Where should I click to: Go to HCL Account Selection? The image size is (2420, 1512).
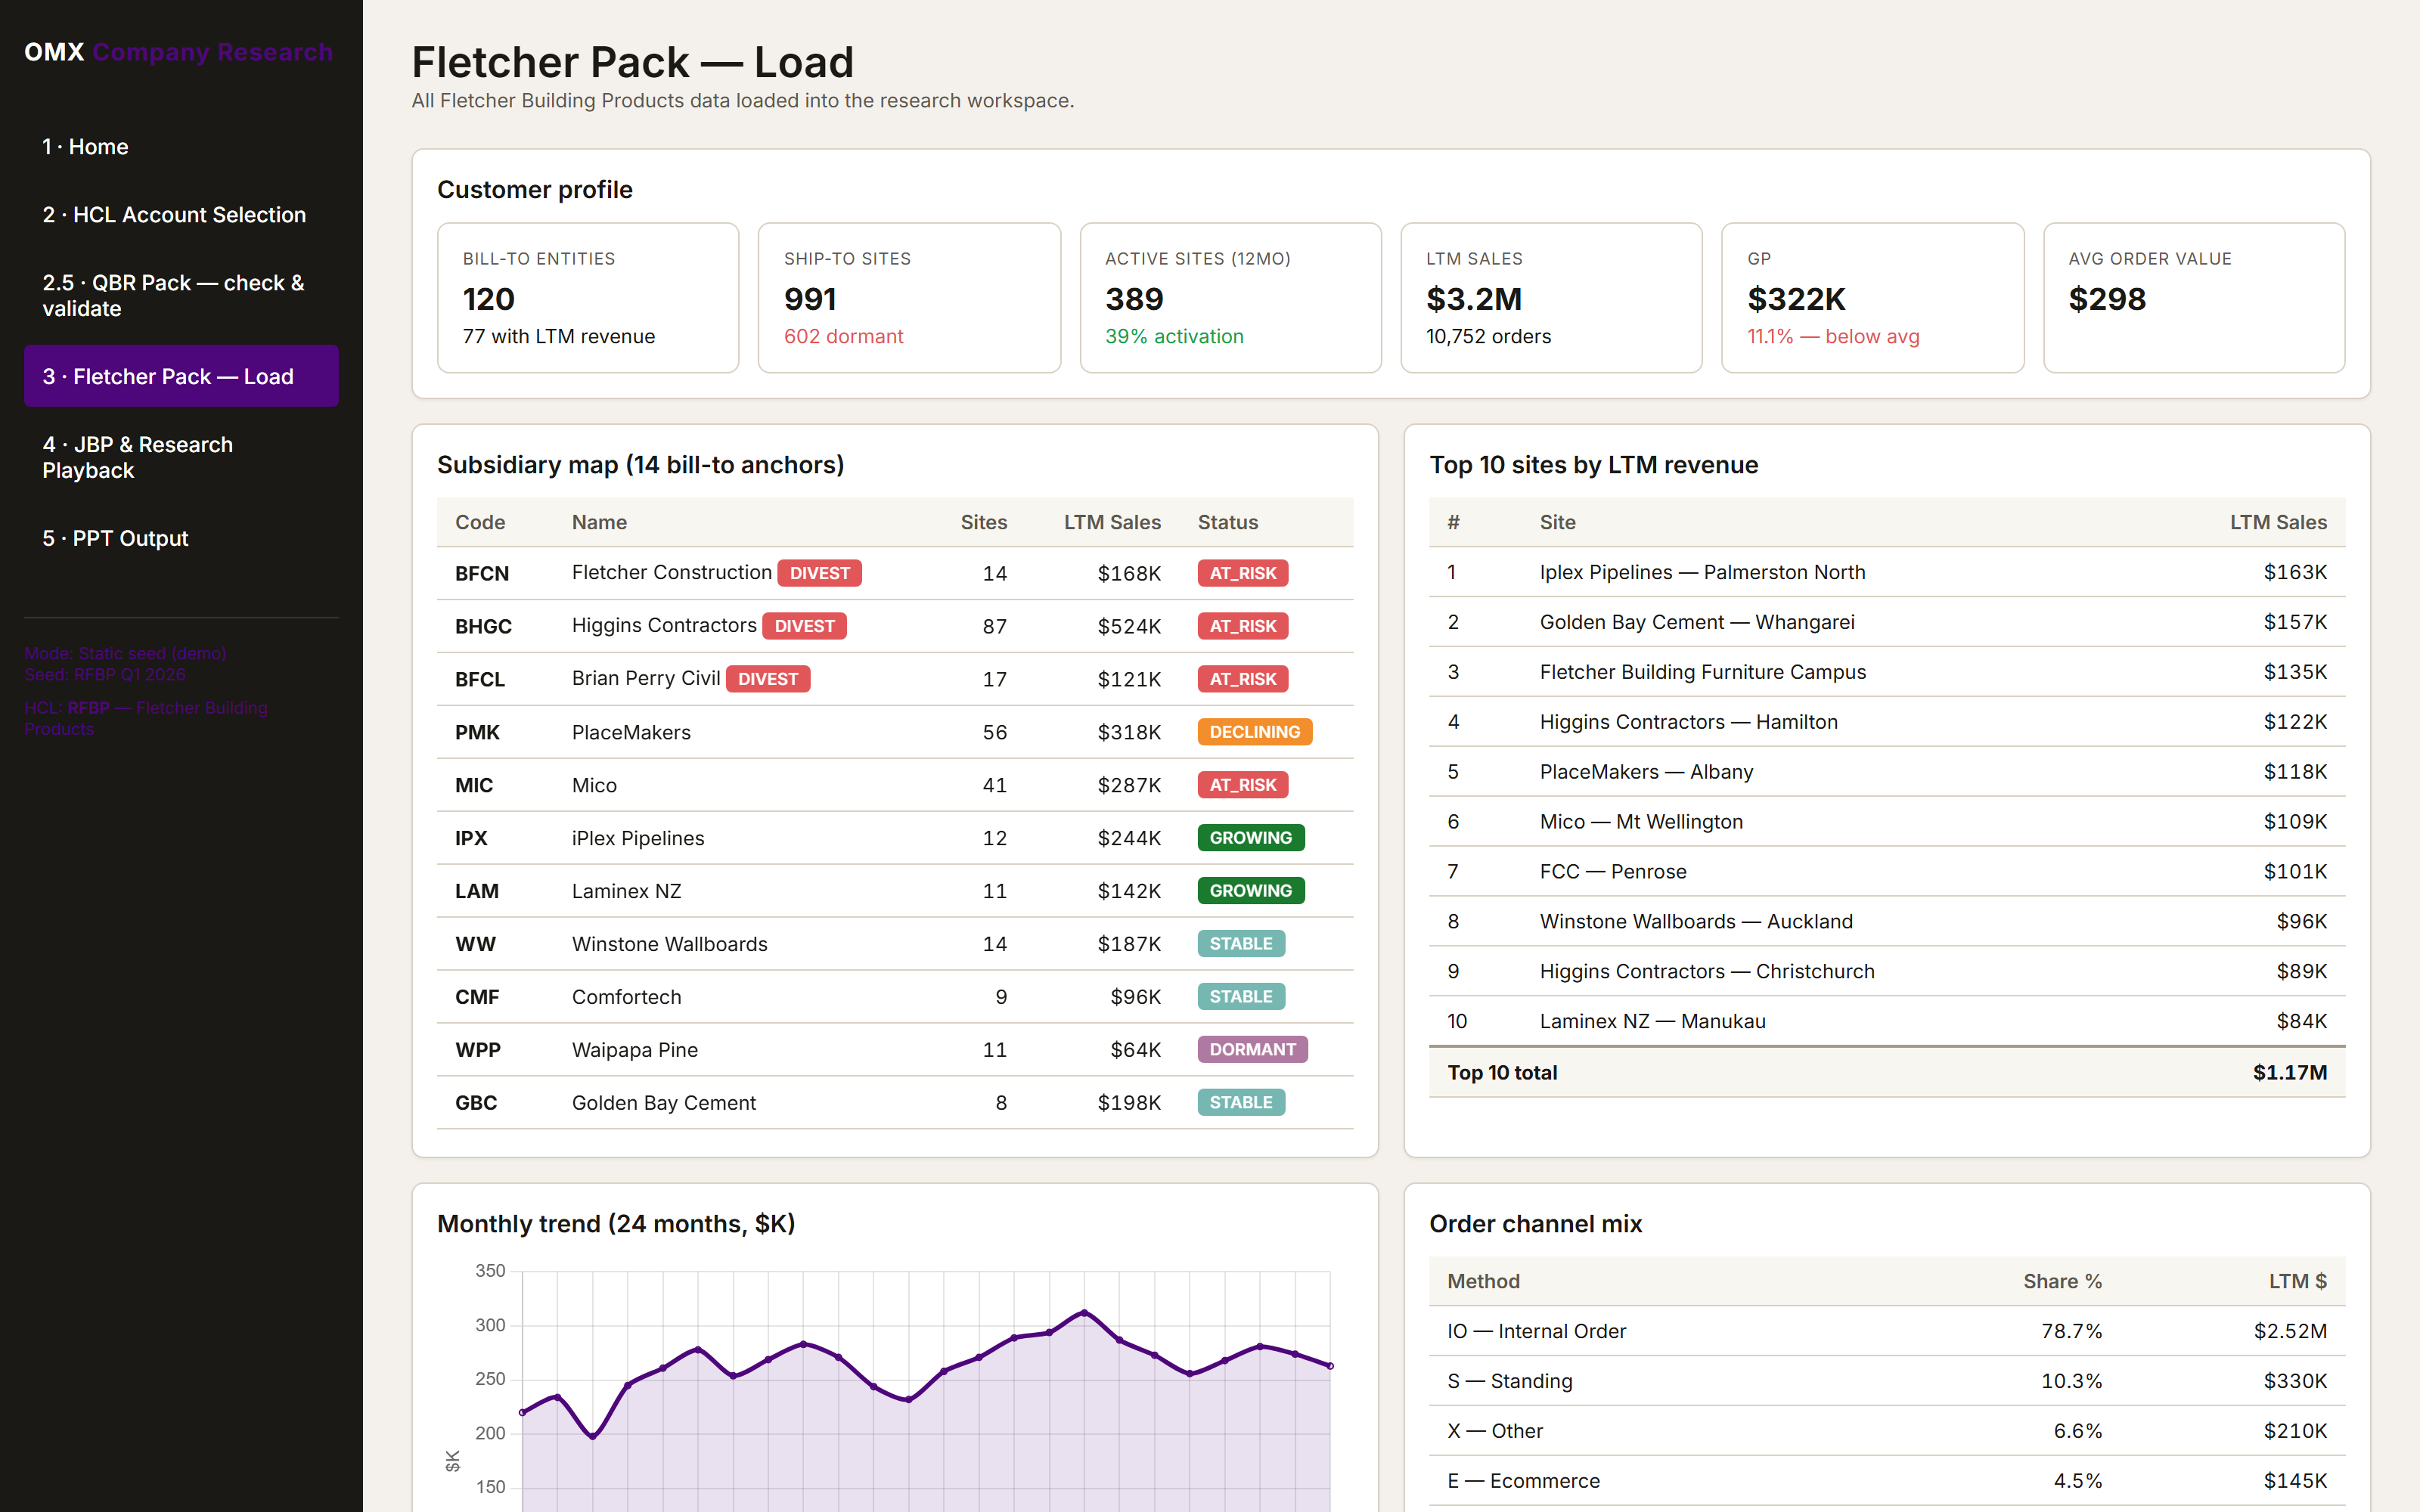[181, 214]
